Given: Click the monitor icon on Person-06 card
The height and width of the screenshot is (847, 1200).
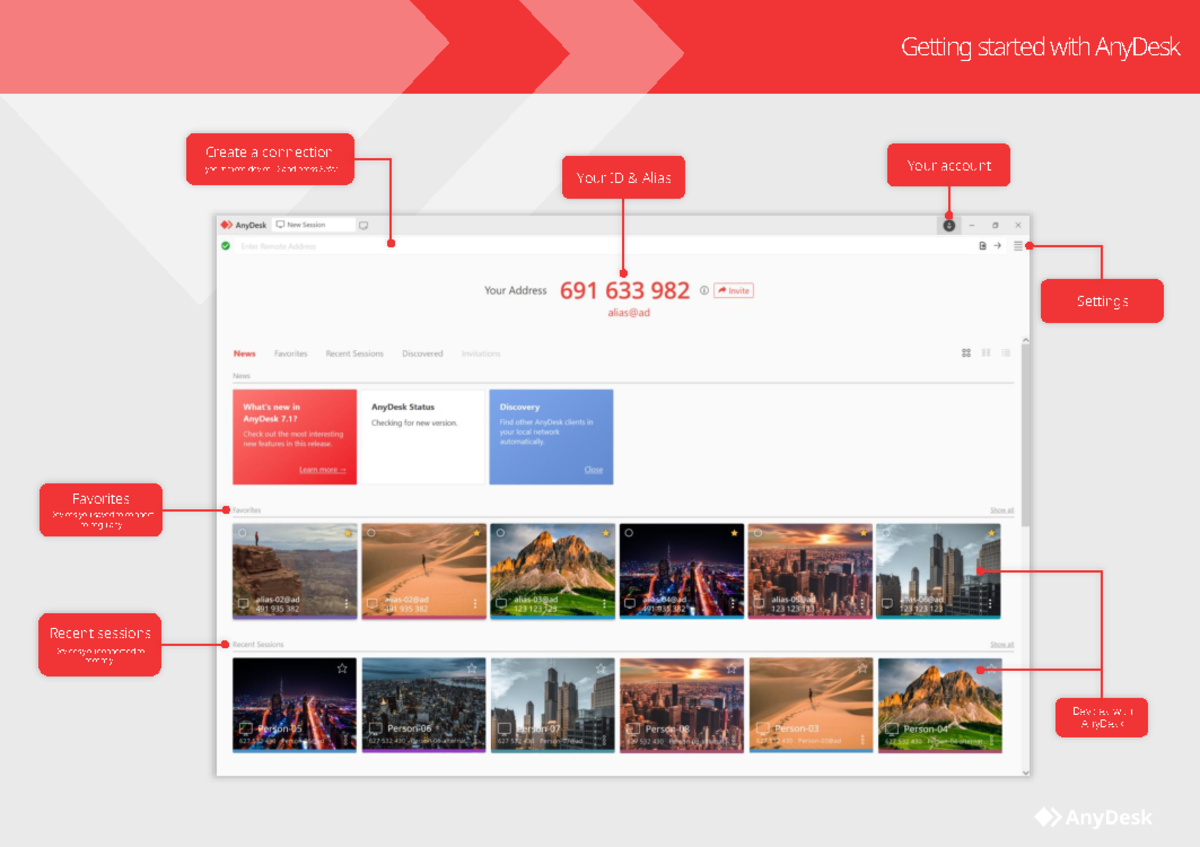Looking at the screenshot, I should click(x=376, y=729).
